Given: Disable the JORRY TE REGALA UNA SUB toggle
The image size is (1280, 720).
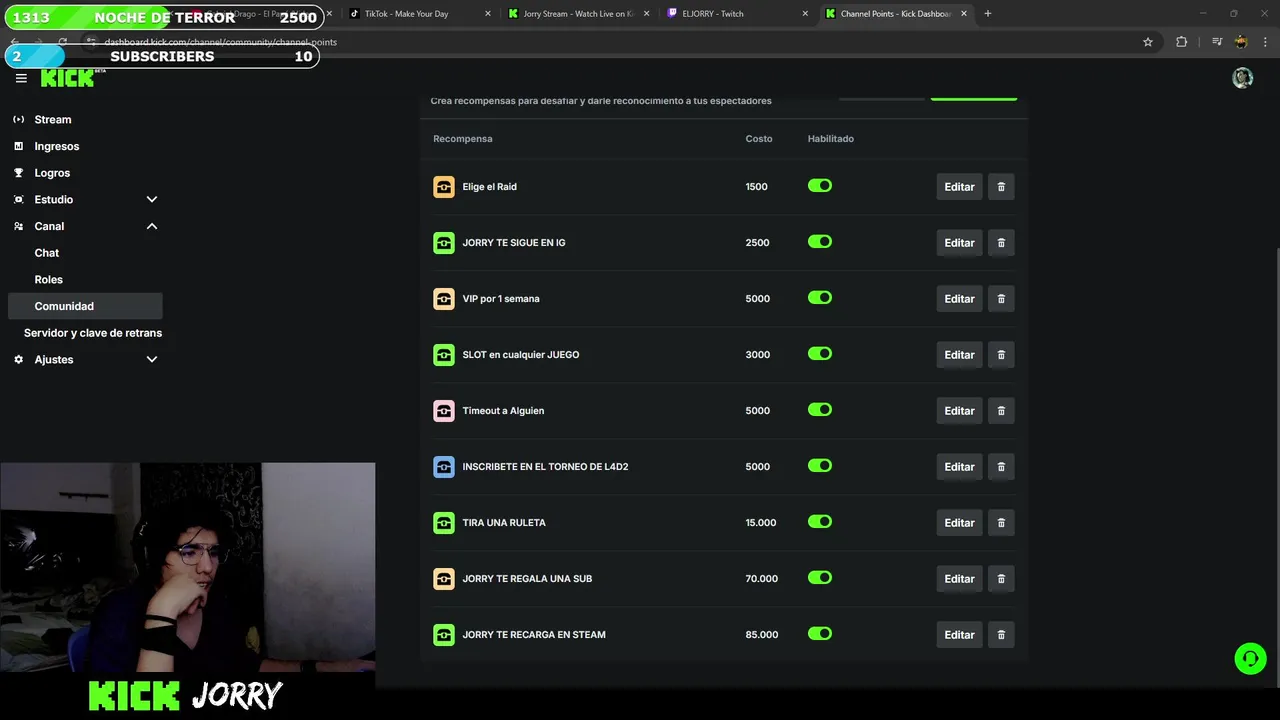Looking at the screenshot, I should coord(820,578).
